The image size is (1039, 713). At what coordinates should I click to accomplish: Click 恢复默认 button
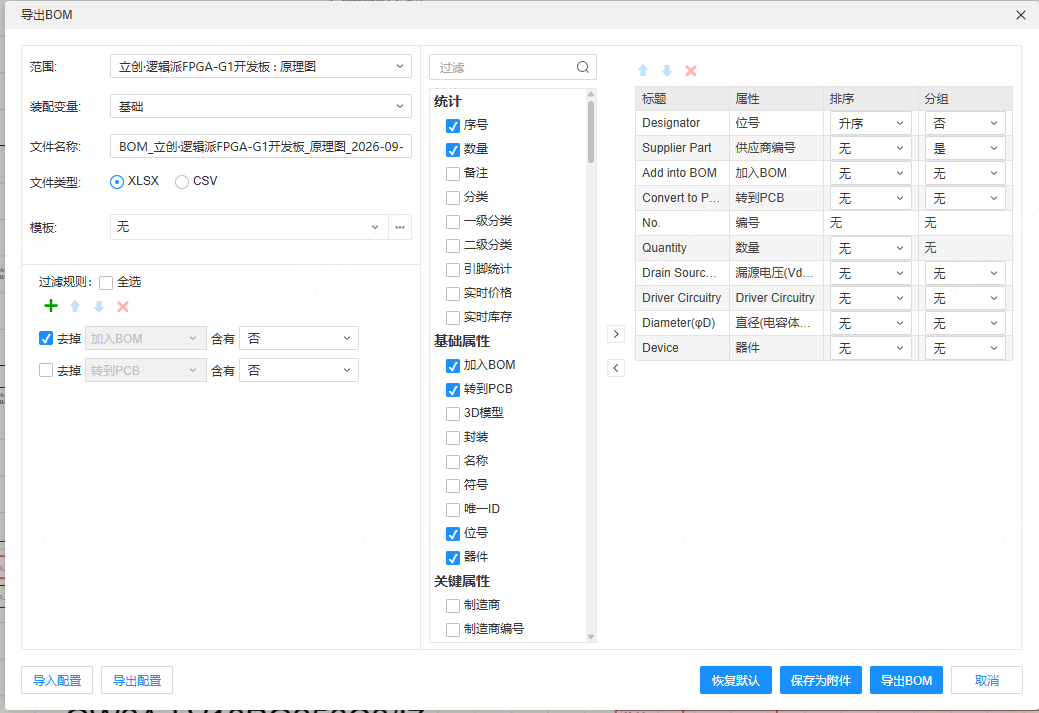click(x=736, y=680)
